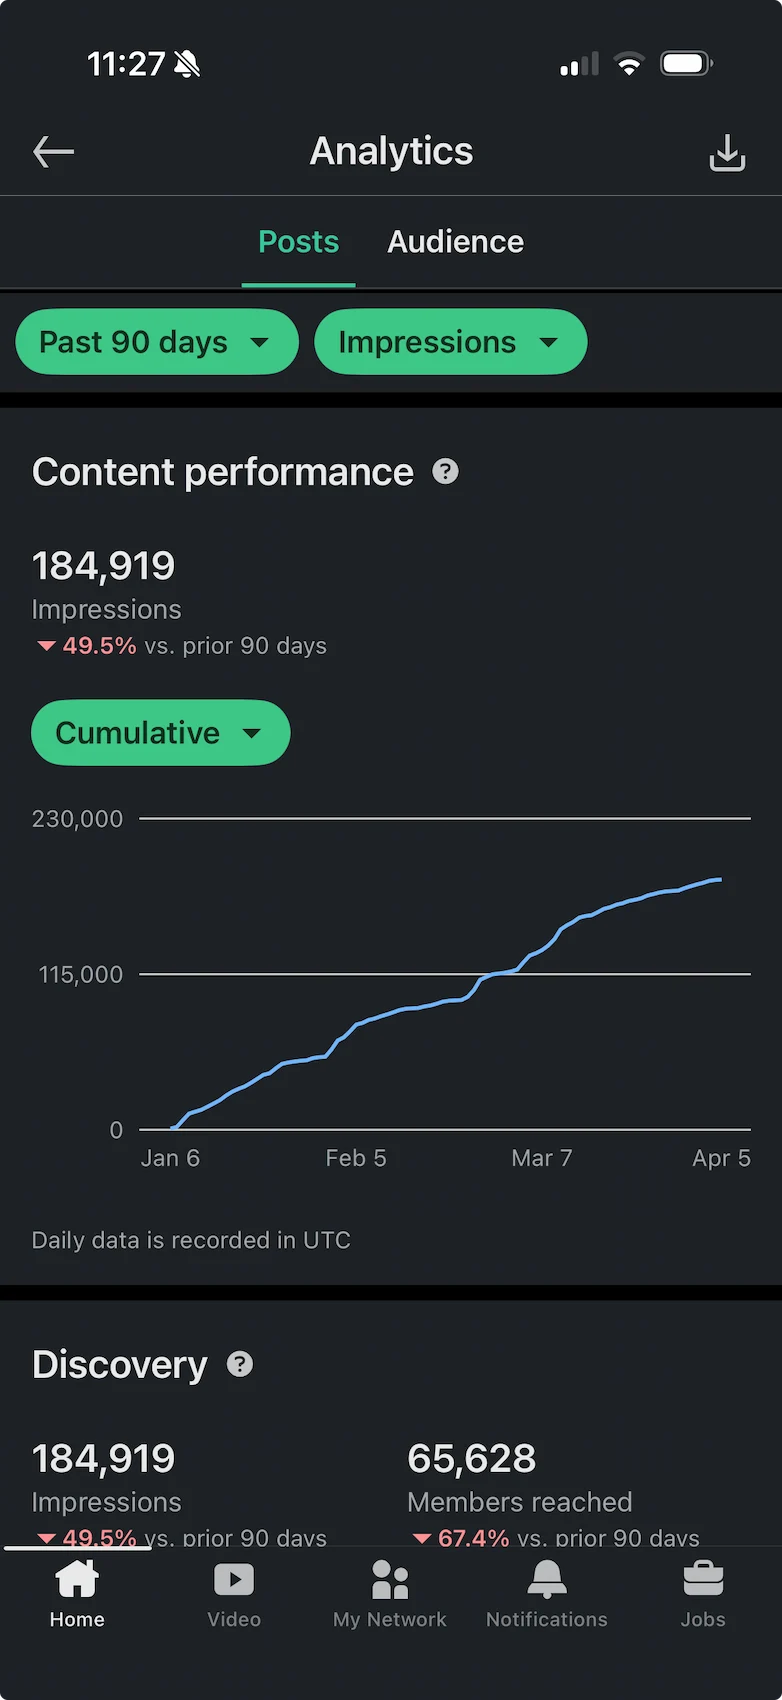Change chart view via Cumulative dropdown
Screen dimensions: 782x1700
point(160,732)
